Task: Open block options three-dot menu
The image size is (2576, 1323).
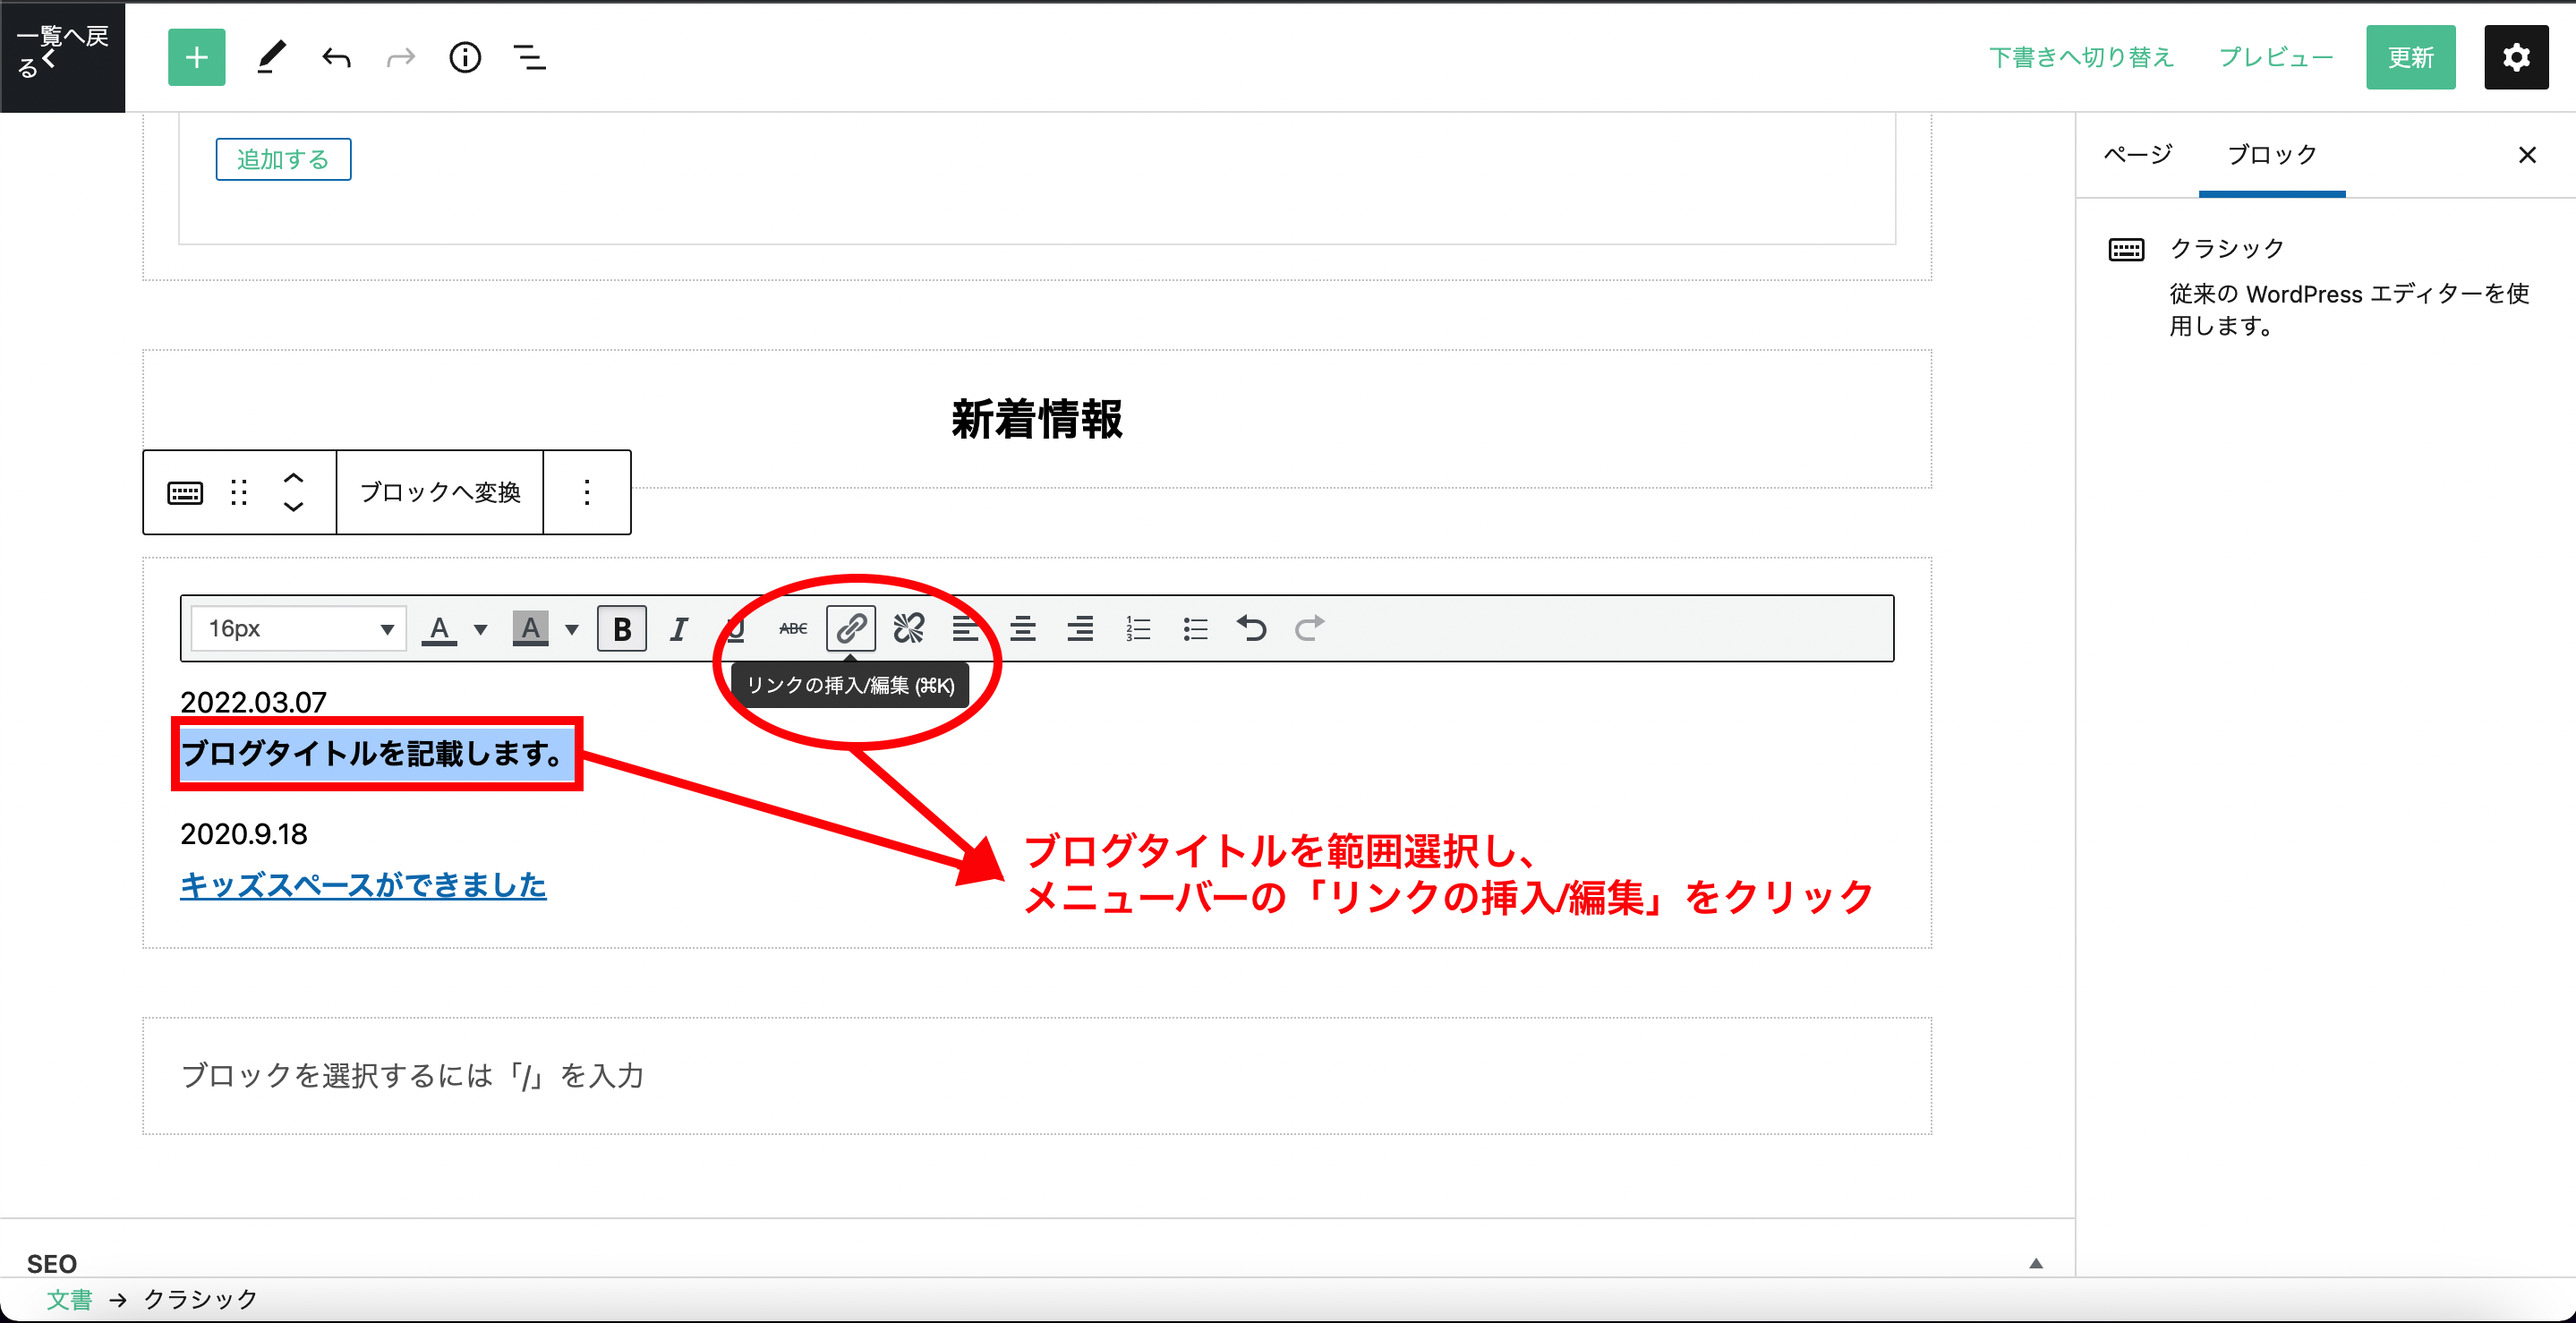Action: pyautogui.click(x=587, y=492)
